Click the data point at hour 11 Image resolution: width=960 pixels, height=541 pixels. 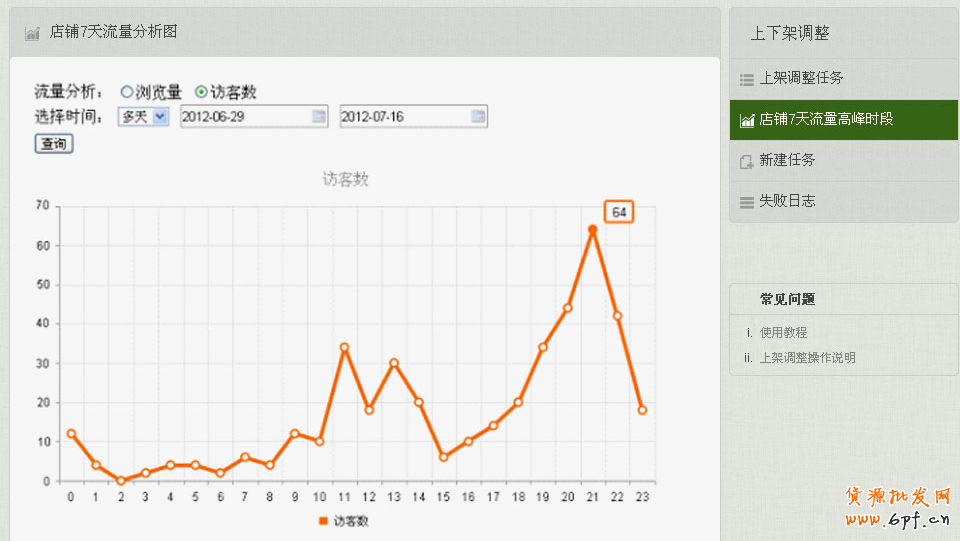tap(344, 348)
